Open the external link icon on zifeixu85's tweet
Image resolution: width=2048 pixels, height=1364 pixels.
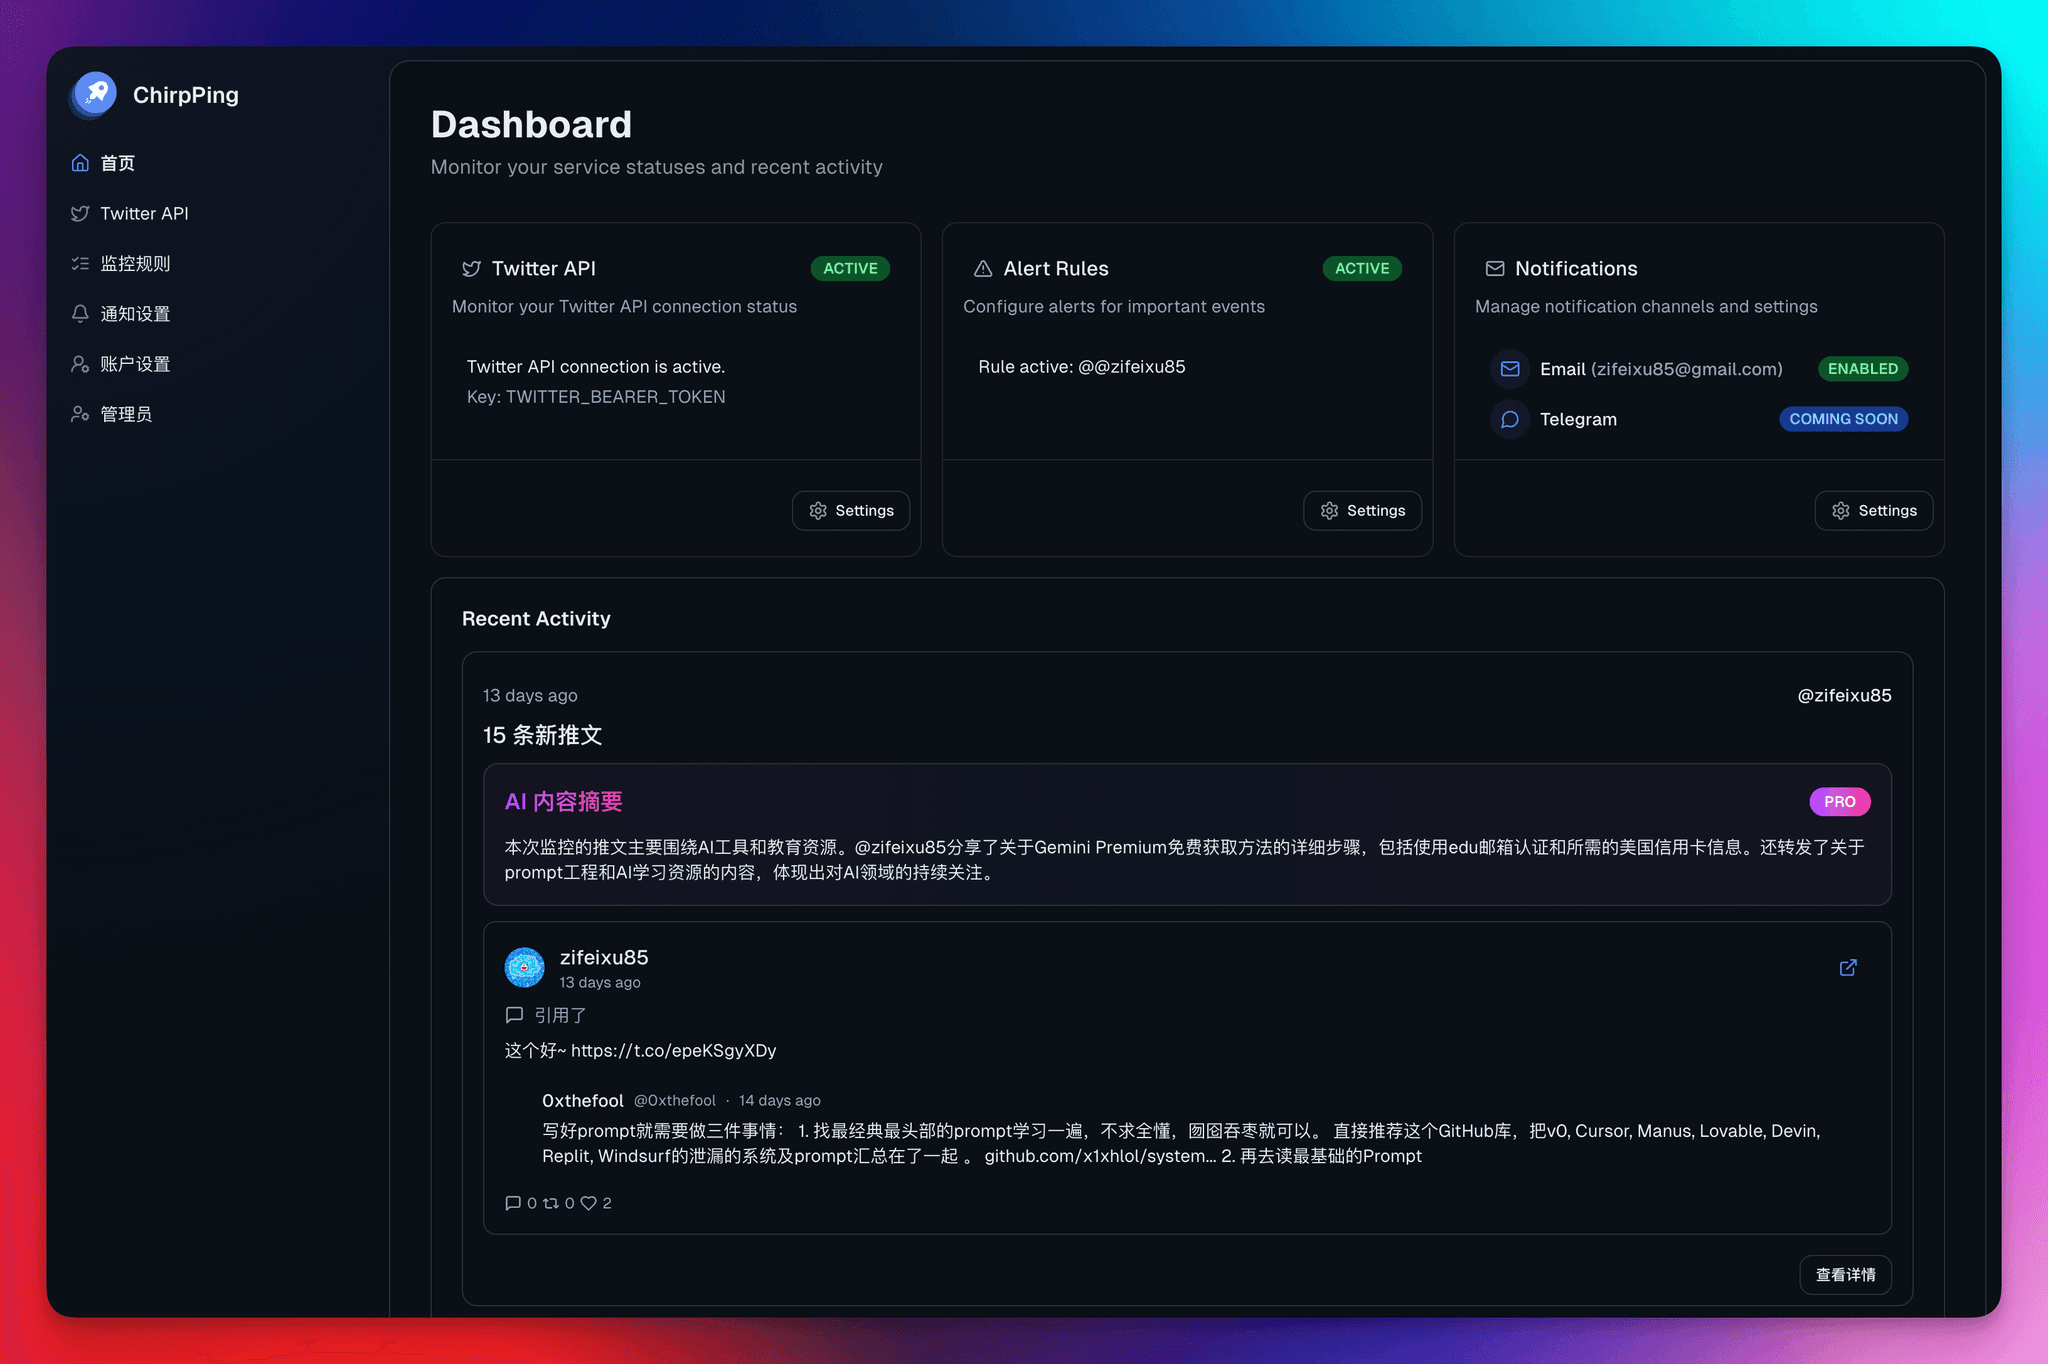coord(1848,967)
